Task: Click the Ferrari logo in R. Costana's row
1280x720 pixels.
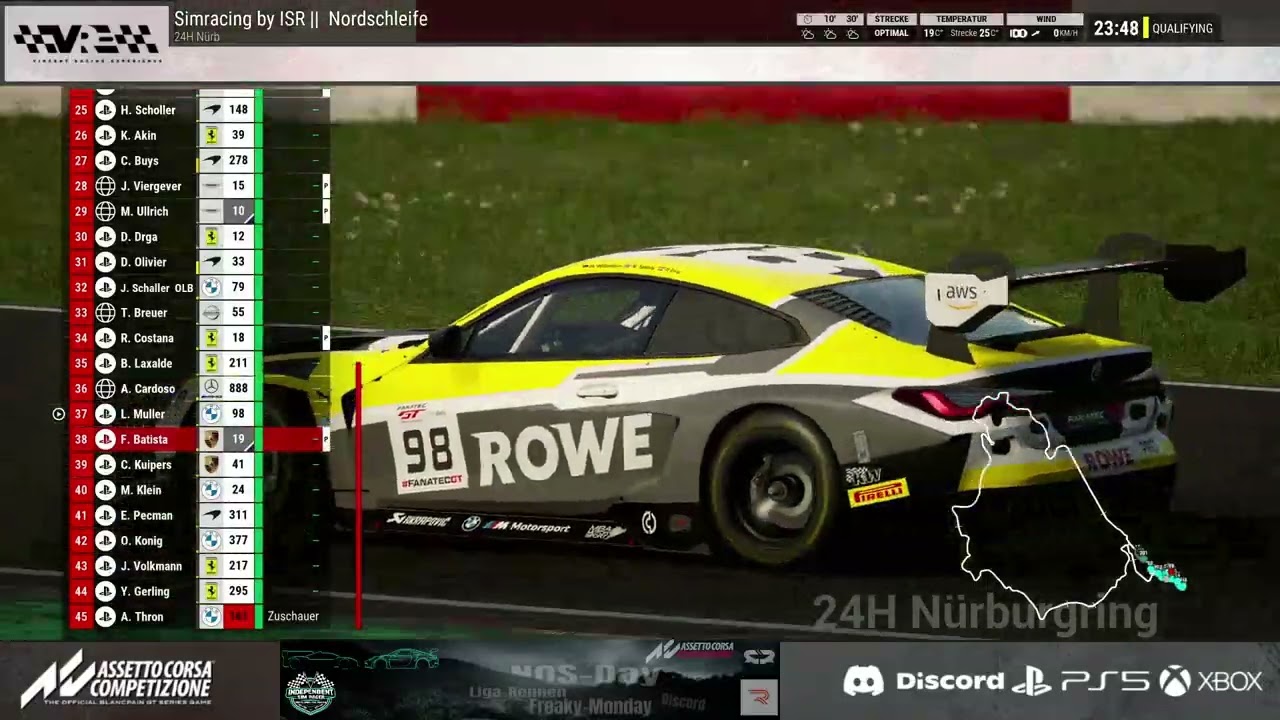Action: click(x=211, y=338)
